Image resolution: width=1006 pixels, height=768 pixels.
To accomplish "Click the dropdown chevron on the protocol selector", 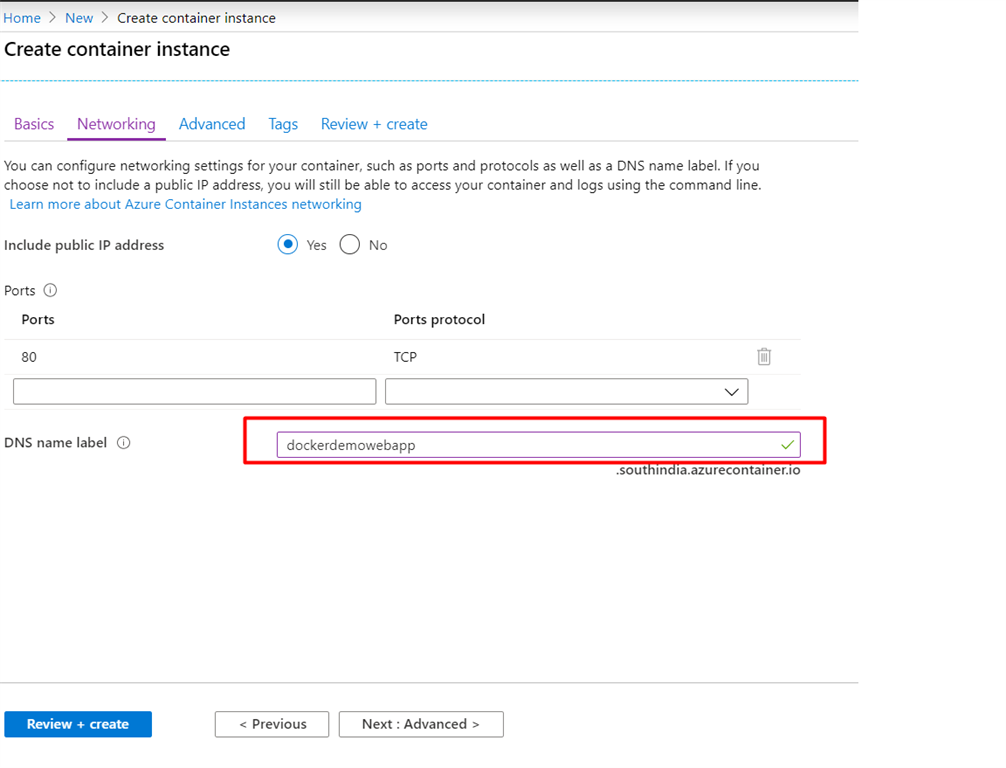I will coord(731,391).
